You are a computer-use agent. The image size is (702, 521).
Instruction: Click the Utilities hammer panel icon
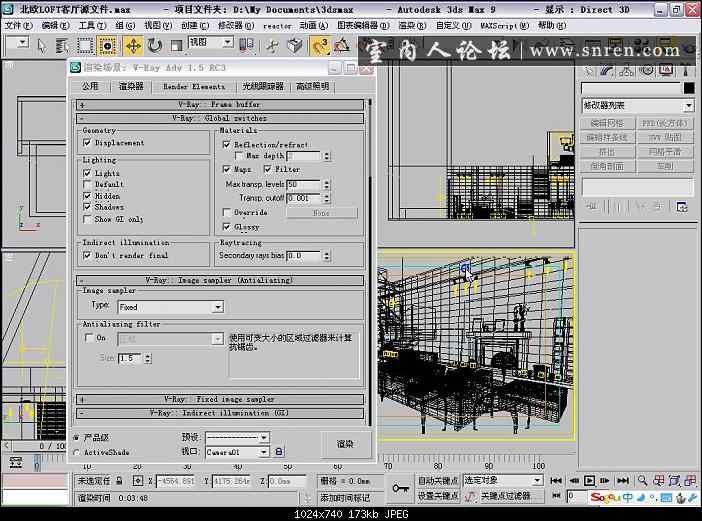(x=685, y=70)
